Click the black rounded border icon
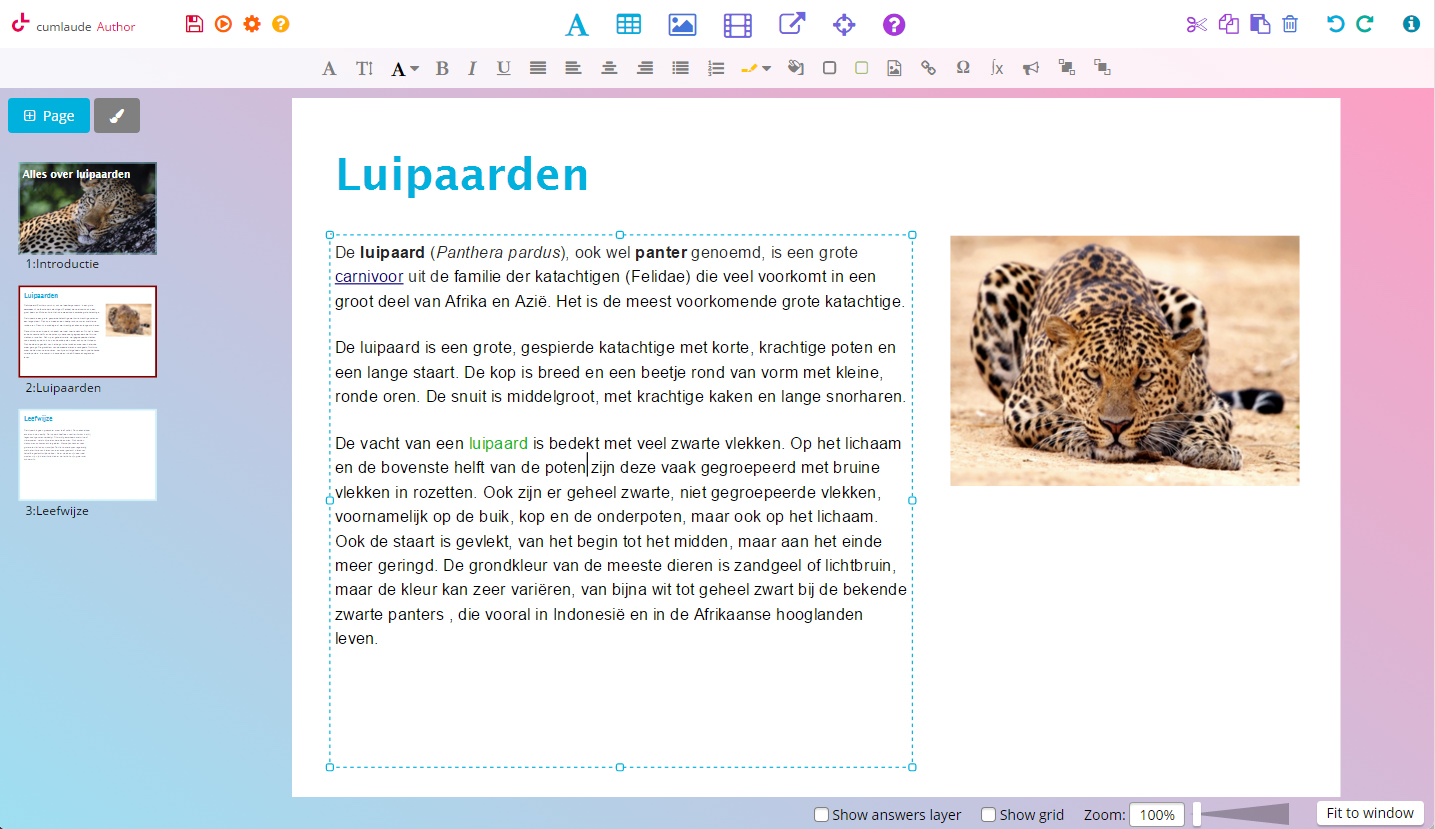 829,68
